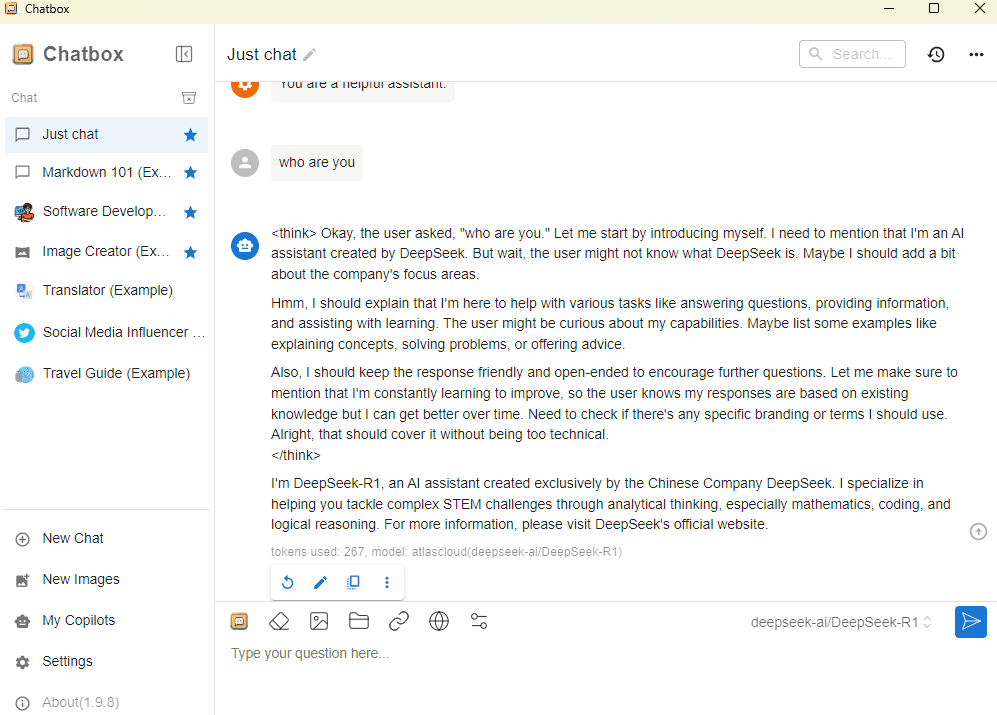Unstar the Just chat conversation
Screen dimensions: 997x715
[x=190, y=135]
